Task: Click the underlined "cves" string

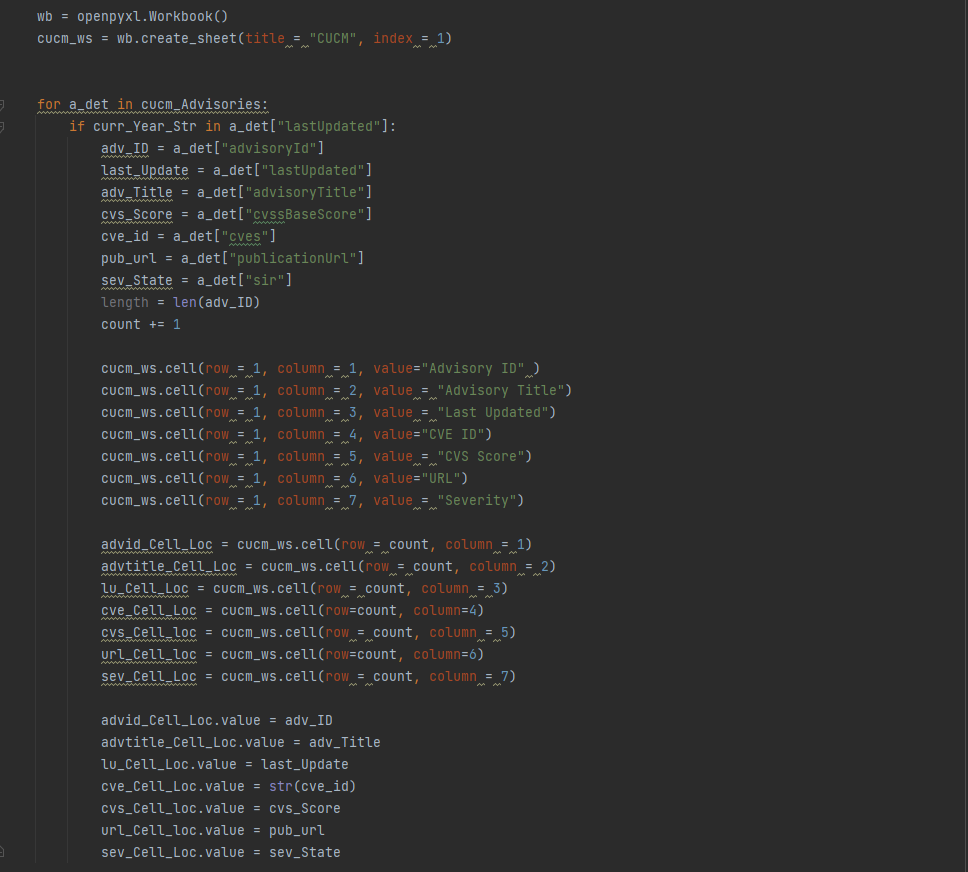Action: pos(246,236)
